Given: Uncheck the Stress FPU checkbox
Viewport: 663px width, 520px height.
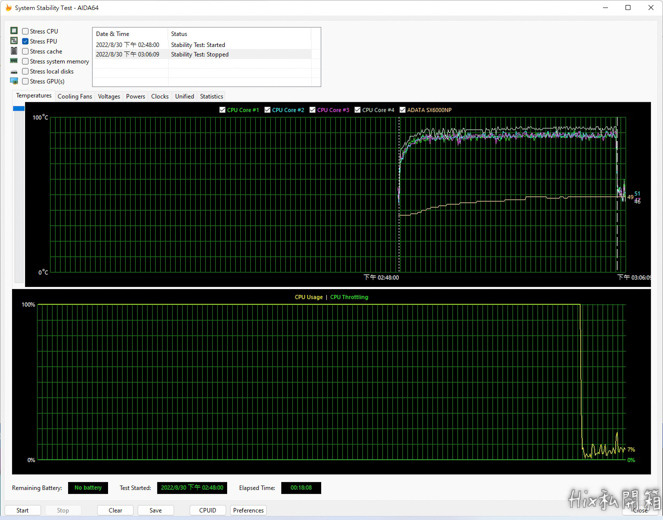Looking at the screenshot, I should pyautogui.click(x=25, y=41).
